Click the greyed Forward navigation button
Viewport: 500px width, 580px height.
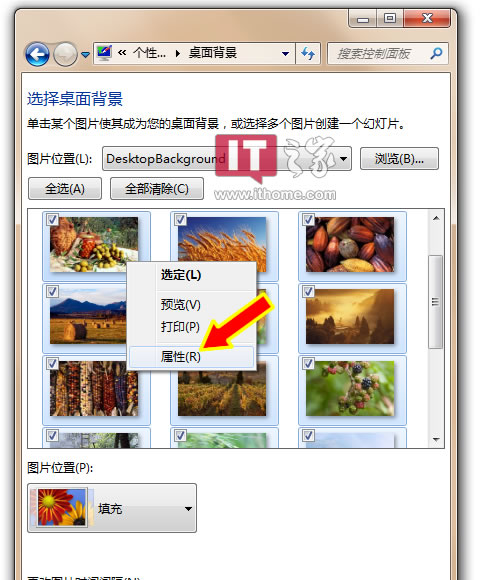pyautogui.click(x=65, y=54)
